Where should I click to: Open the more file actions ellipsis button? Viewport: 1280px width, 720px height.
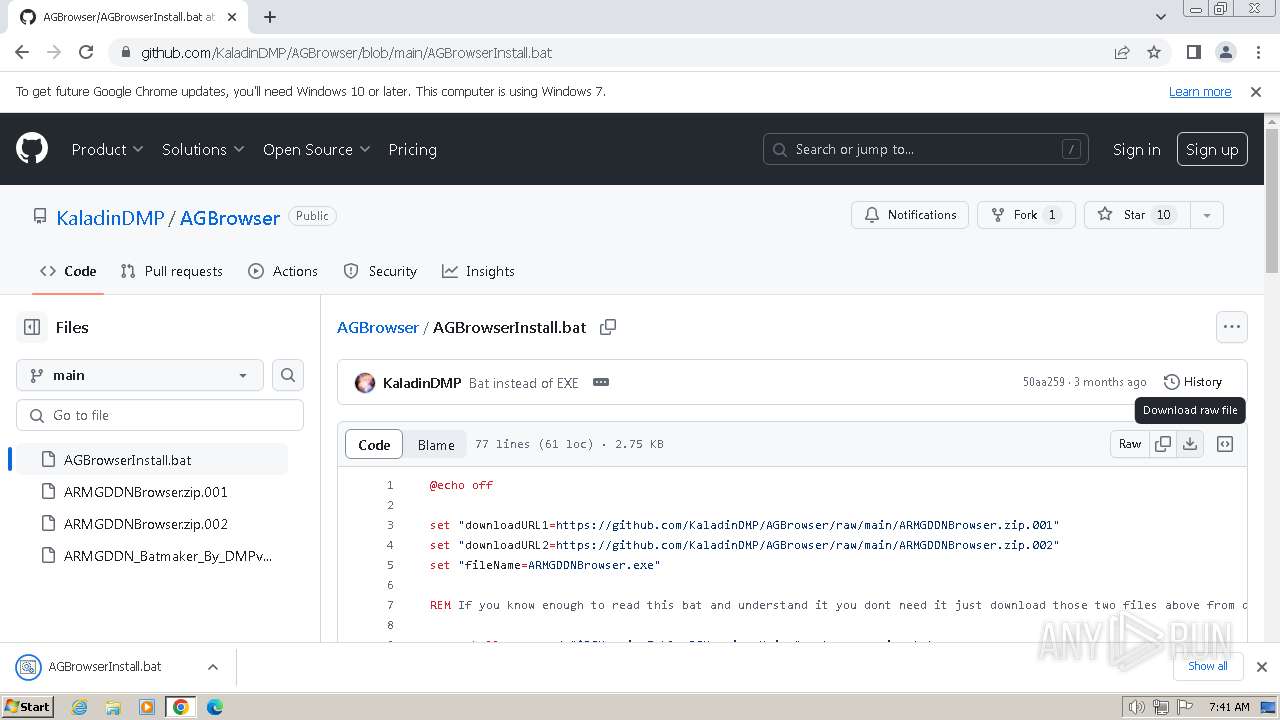1232,327
